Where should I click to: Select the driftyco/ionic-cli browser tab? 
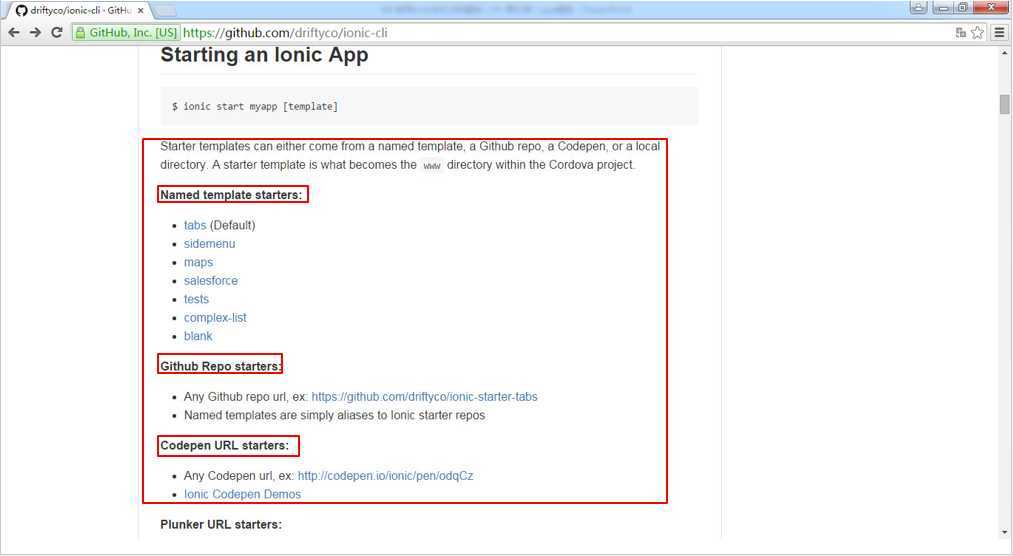79,10
